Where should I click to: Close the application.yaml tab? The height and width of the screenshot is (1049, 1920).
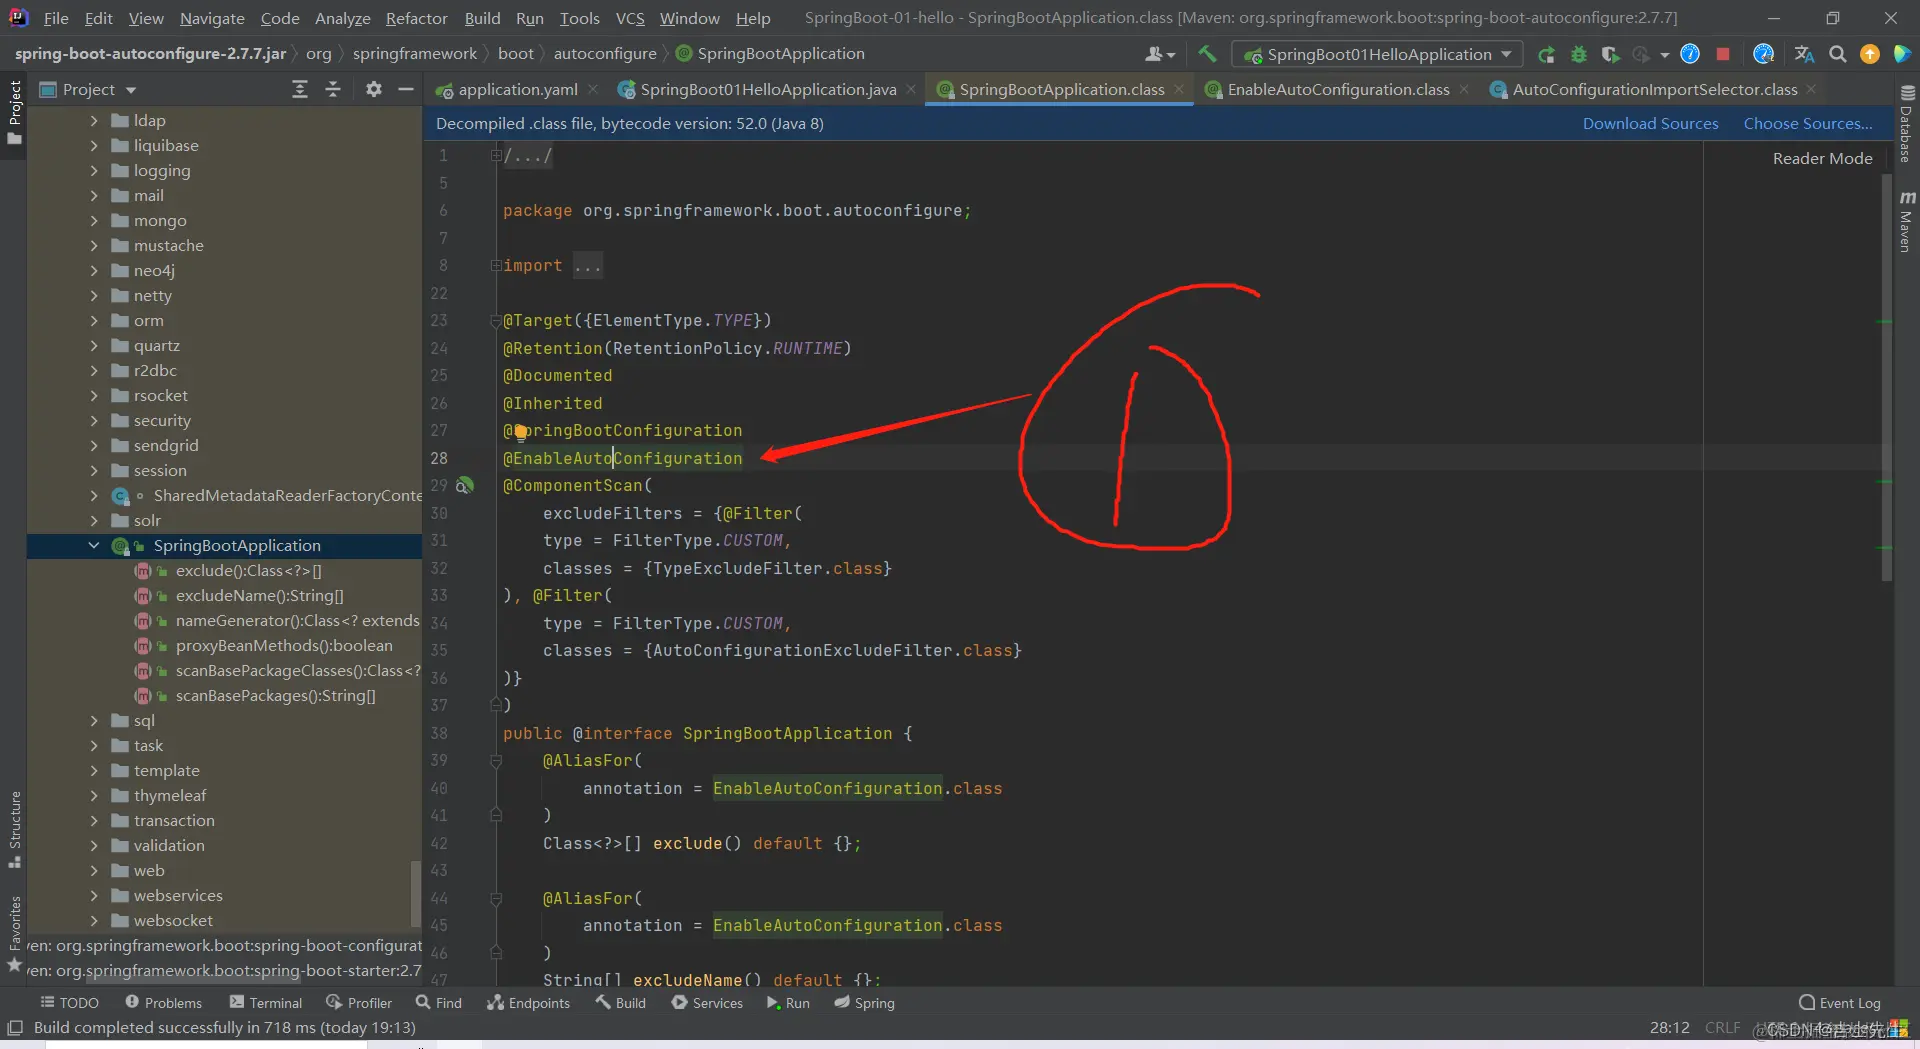click(593, 89)
